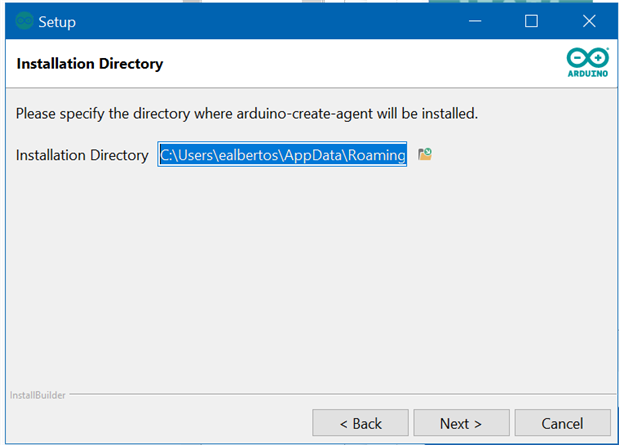Proceed by pressing Next
619x445 pixels.
pyautogui.click(x=461, y=423)
